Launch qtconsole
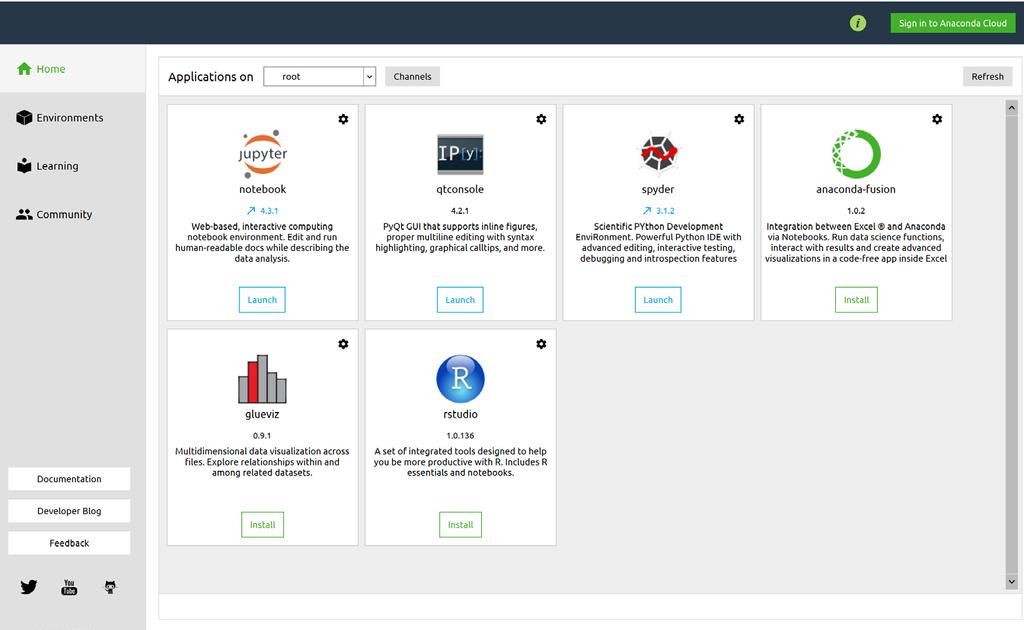This screenshot has width=1024, height=630. [460, 300]
